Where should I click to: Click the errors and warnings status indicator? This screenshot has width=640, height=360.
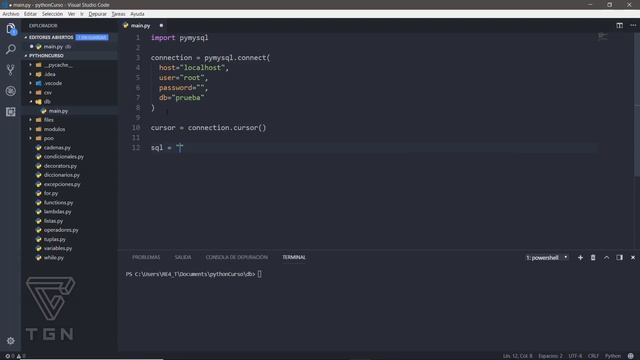point(15,356)
